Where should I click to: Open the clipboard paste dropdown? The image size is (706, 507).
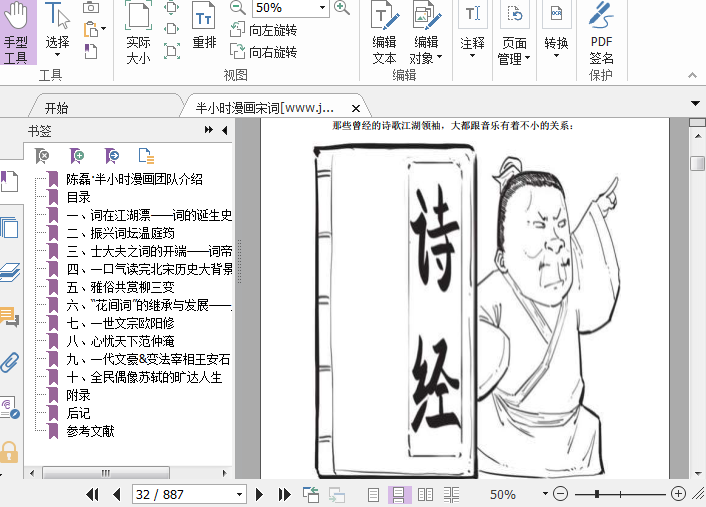(x=104, y=29)
